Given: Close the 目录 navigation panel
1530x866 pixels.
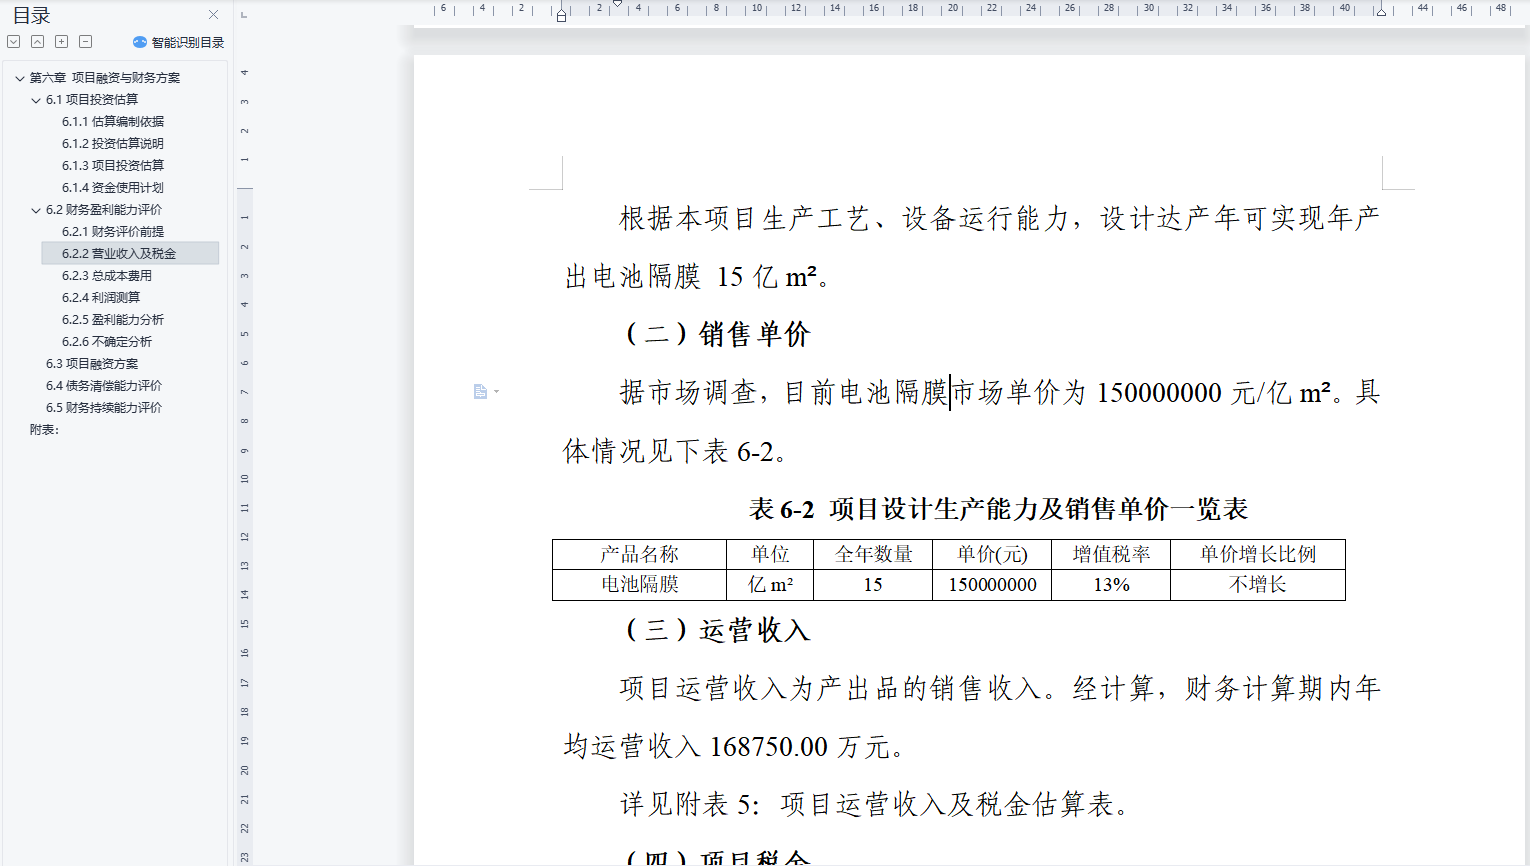Looking at the screenshot, I should click(213, 14).
